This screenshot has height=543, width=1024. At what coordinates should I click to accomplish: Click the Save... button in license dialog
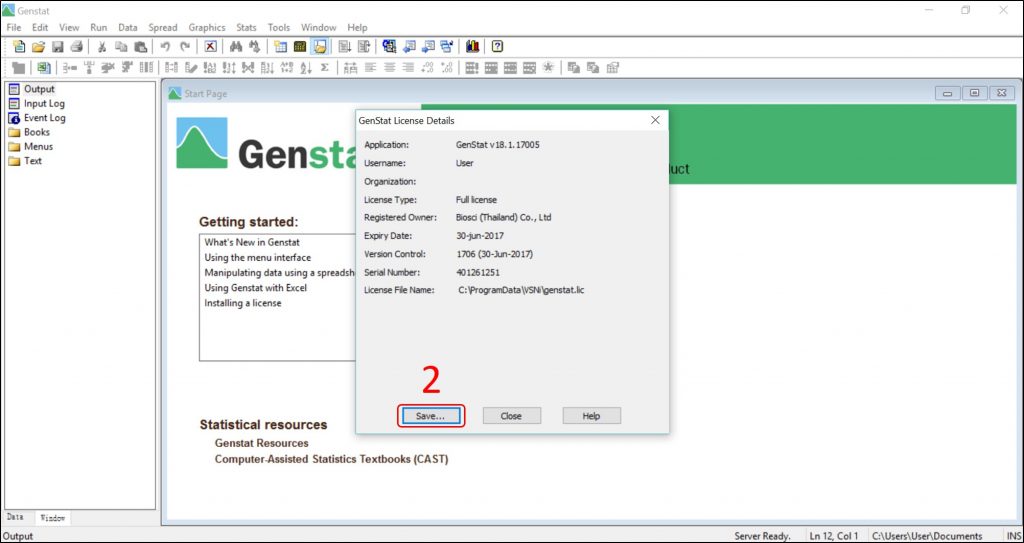coord(431,416)
